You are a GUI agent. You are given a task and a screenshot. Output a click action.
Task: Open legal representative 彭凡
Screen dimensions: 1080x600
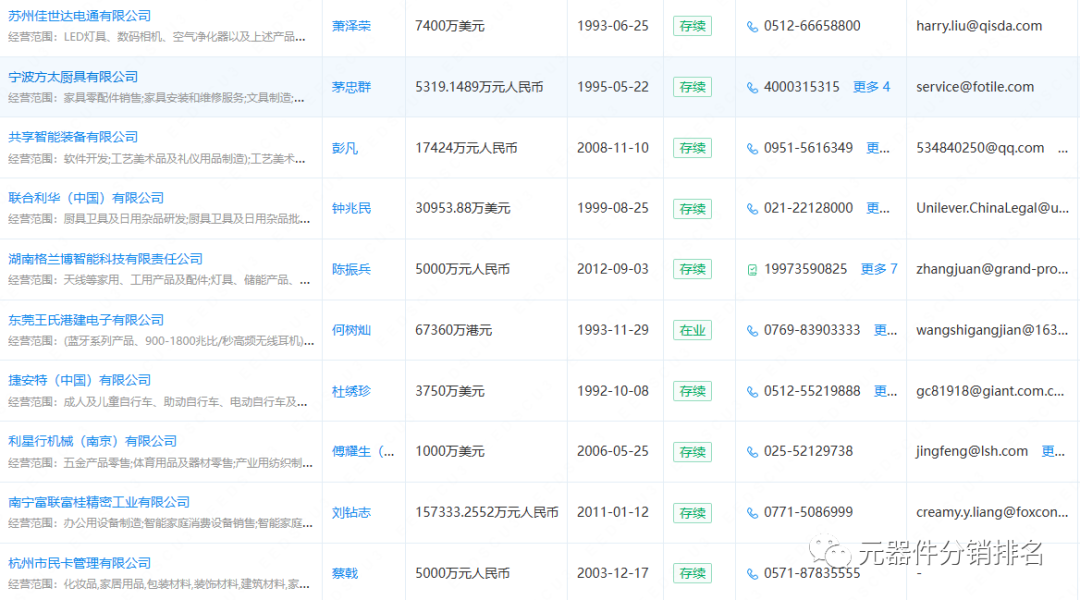(x=345, y=148)
